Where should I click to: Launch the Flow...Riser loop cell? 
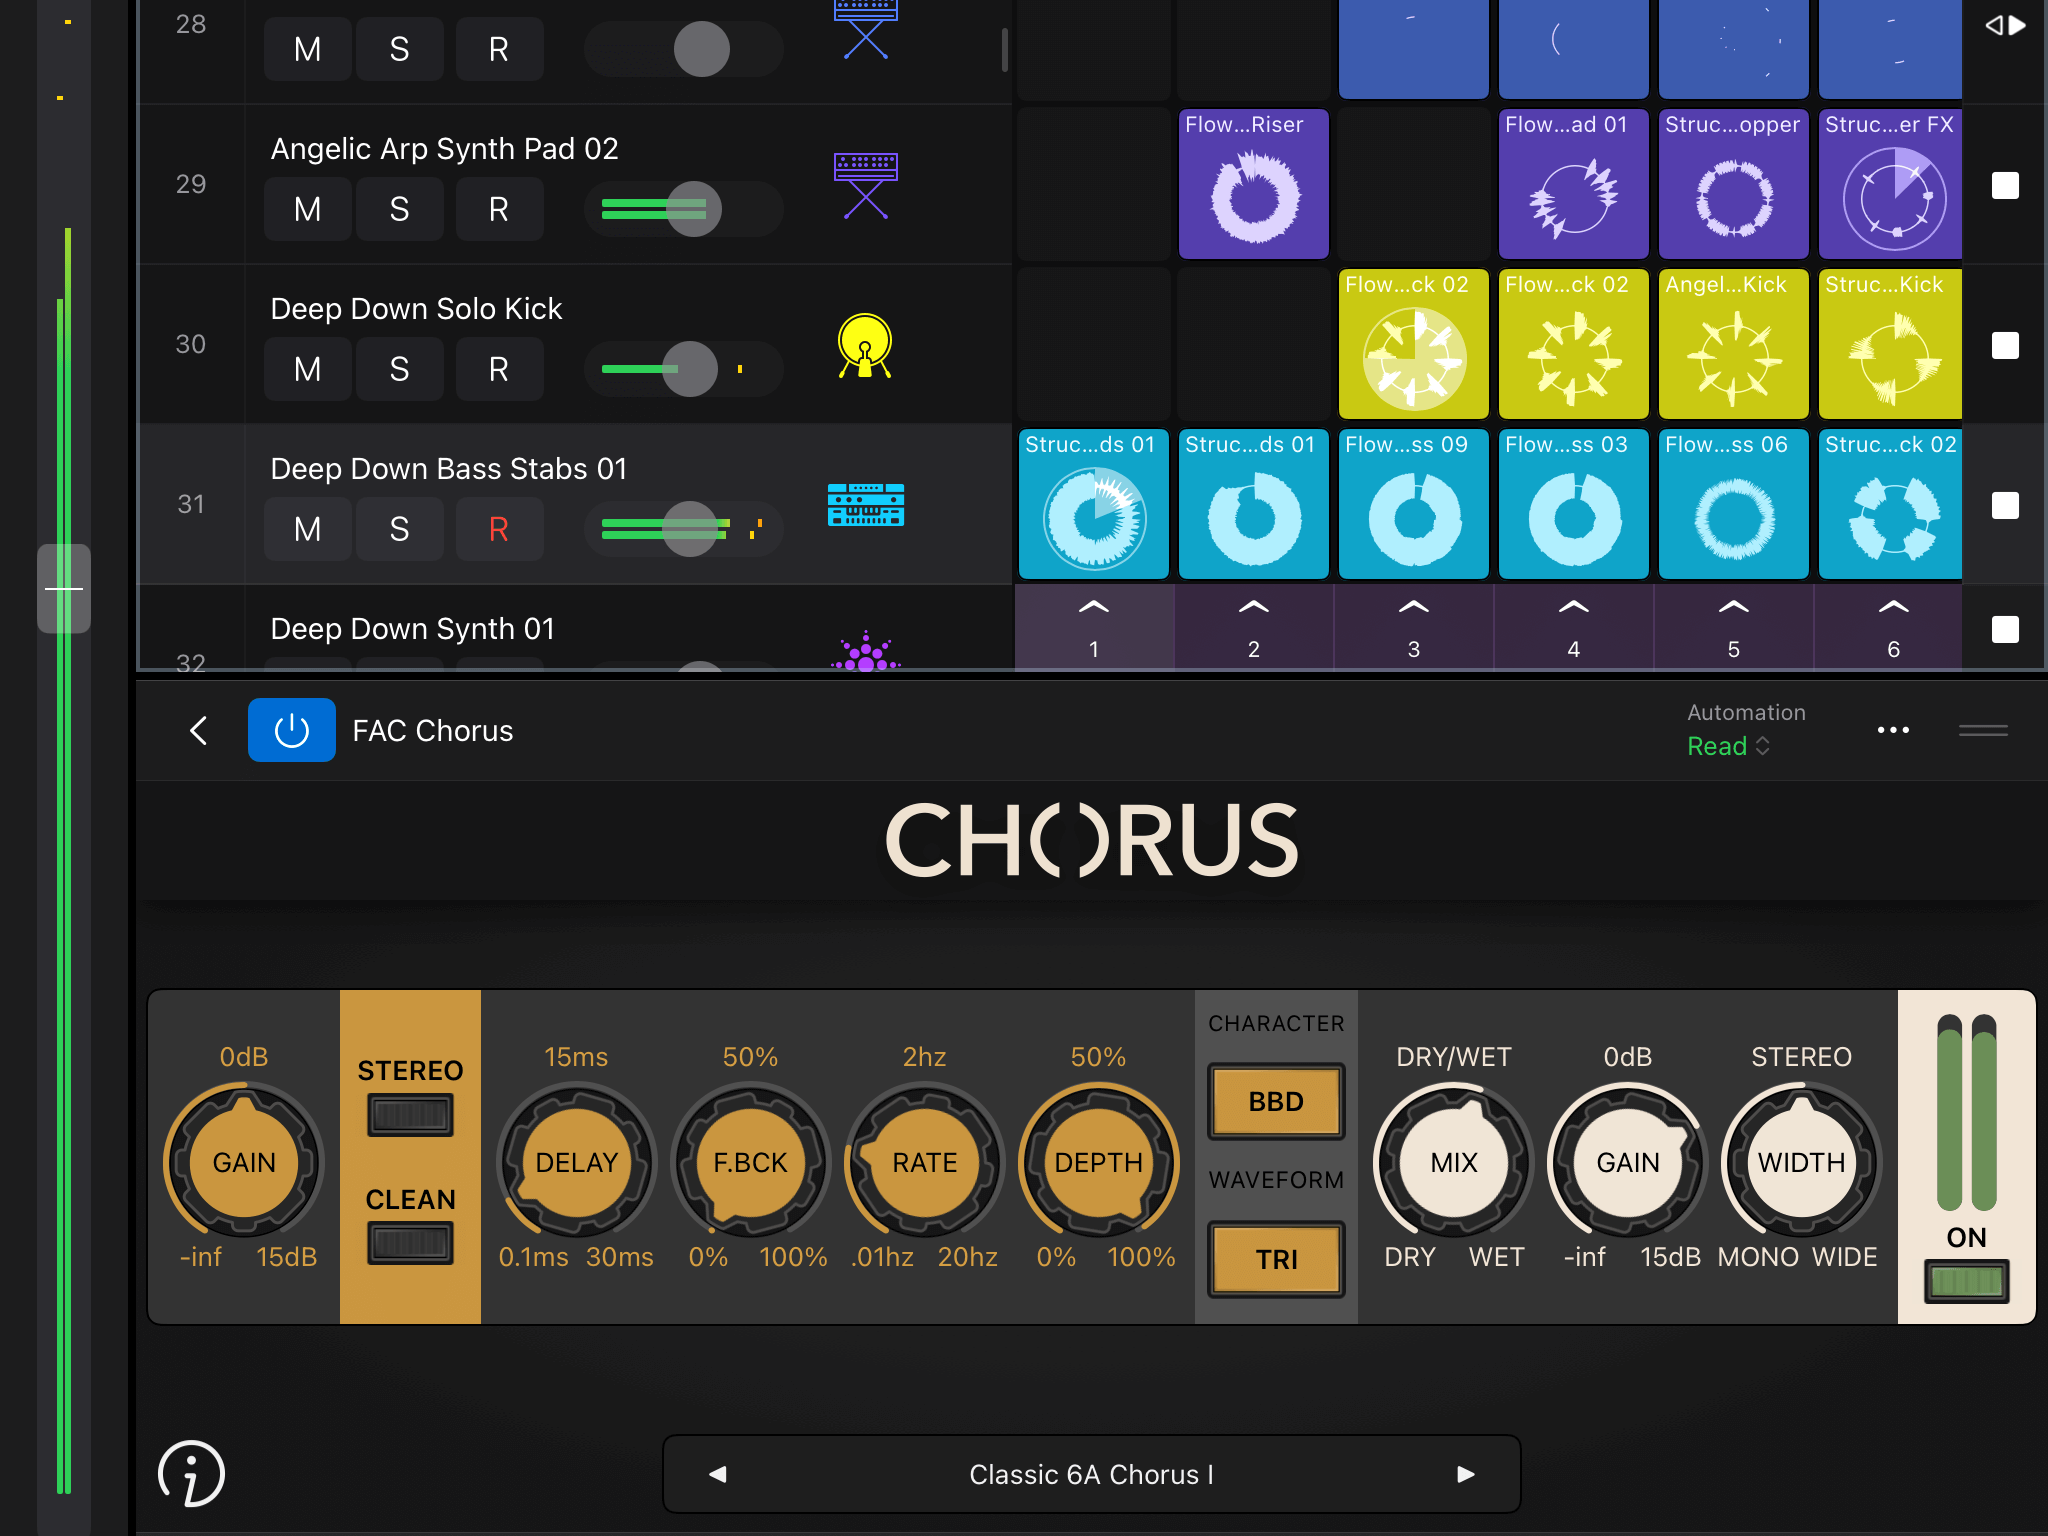(1253, 185)
